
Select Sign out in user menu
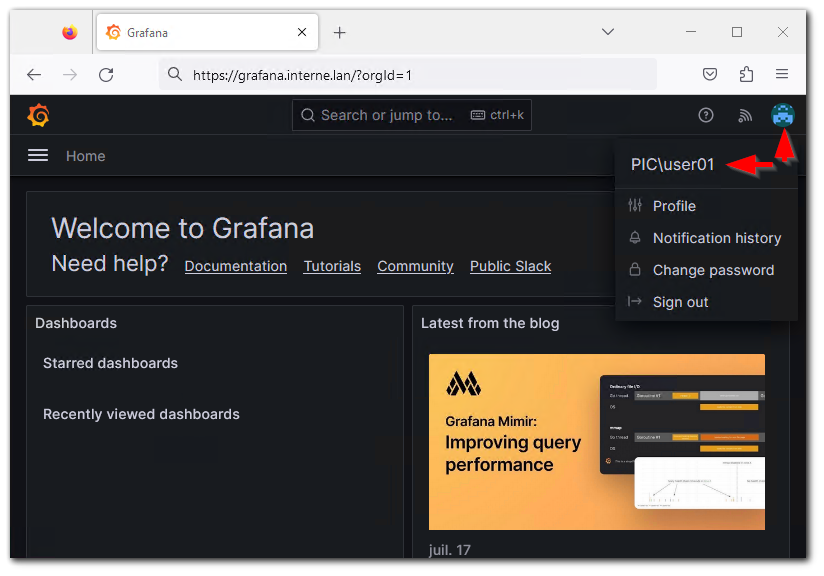point(706,302)
